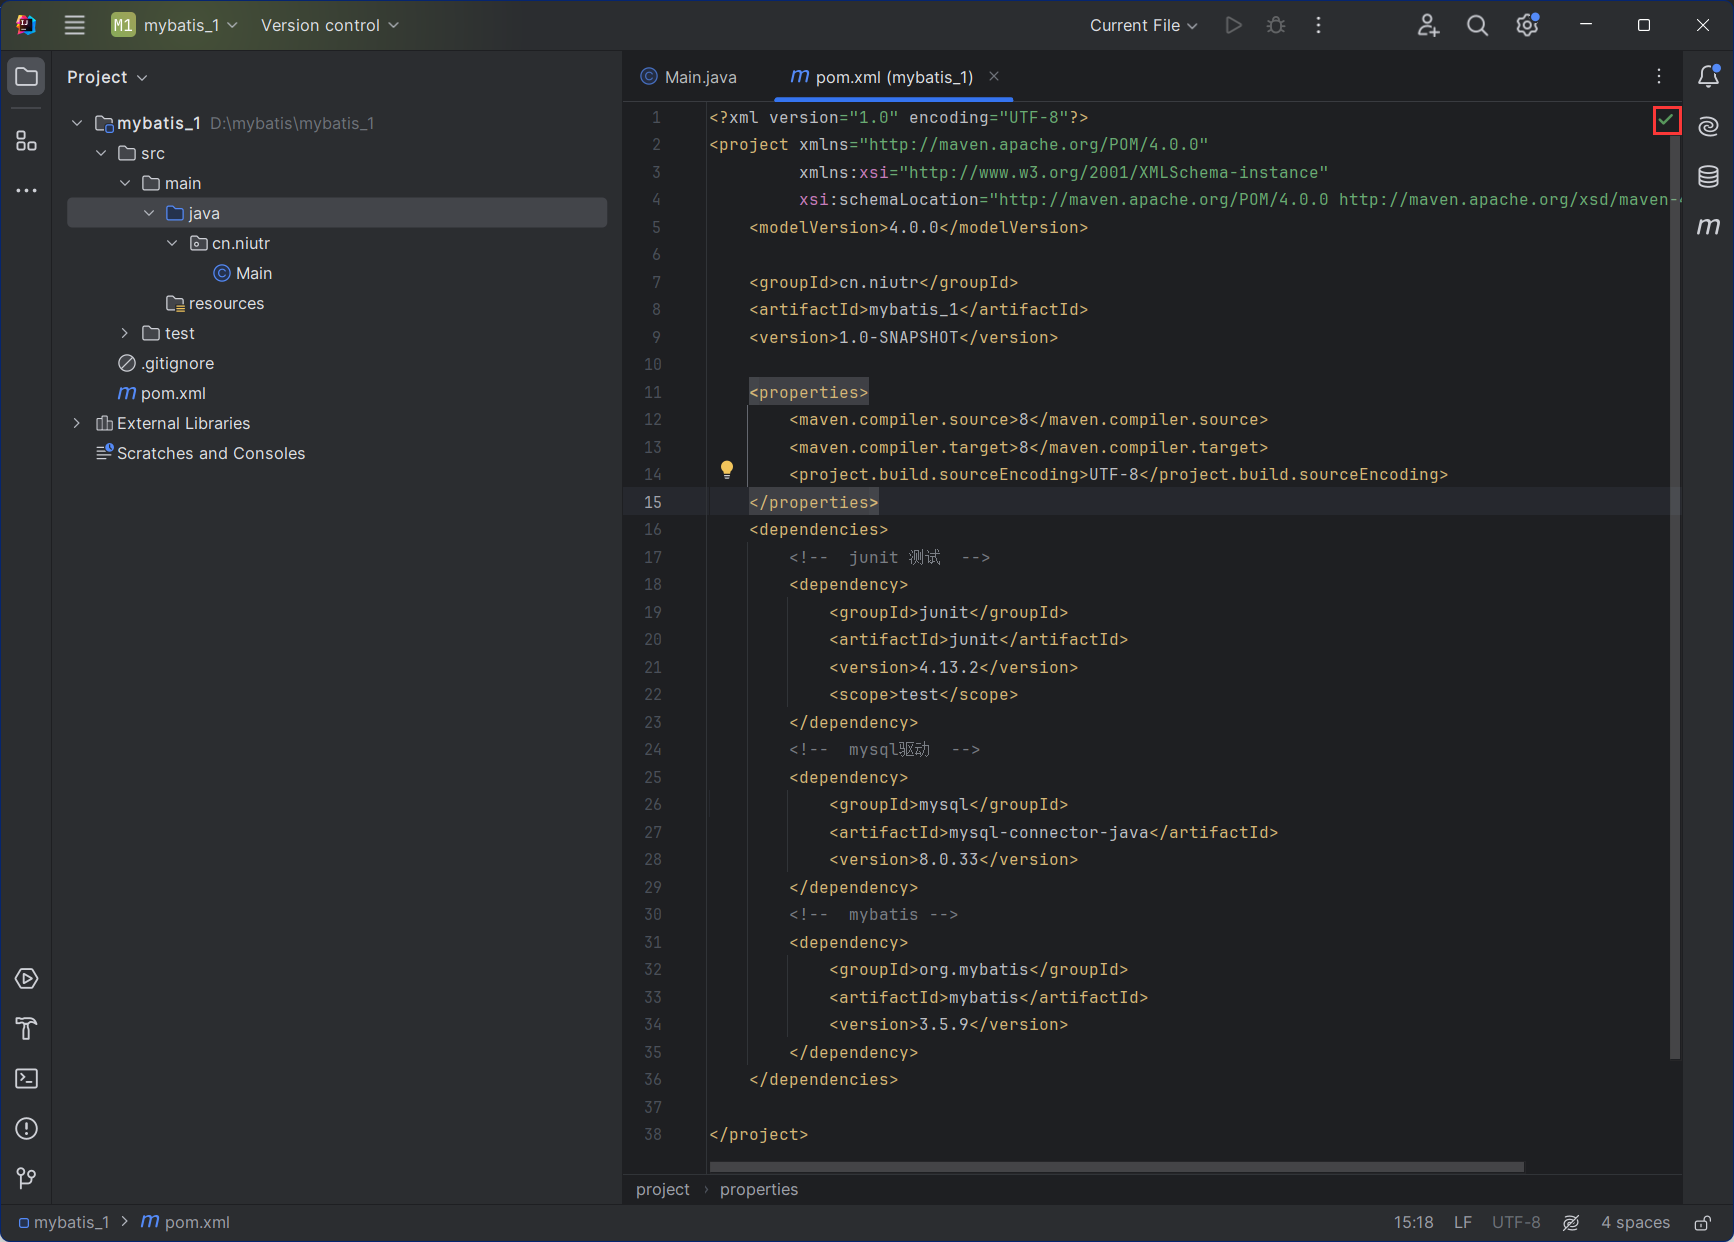
Task: Click the lightbulb quick-fix icon on line 14
Action: [727, 469]
